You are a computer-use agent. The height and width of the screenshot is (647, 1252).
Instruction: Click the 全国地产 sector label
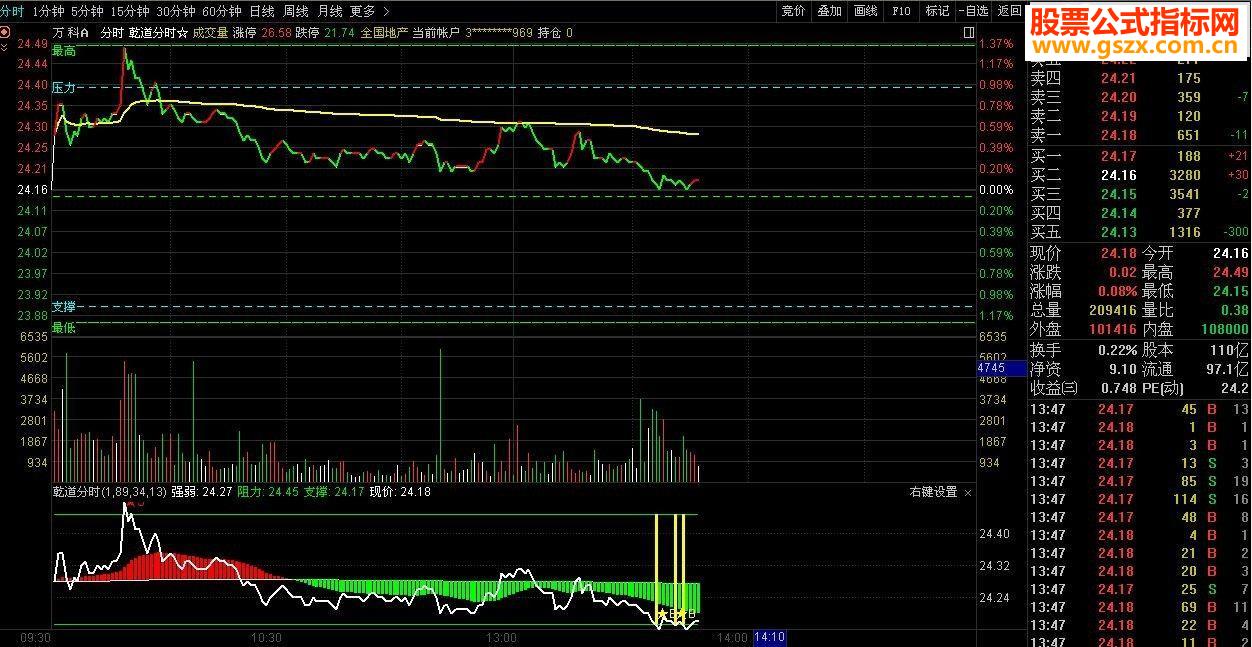point(384,32)
